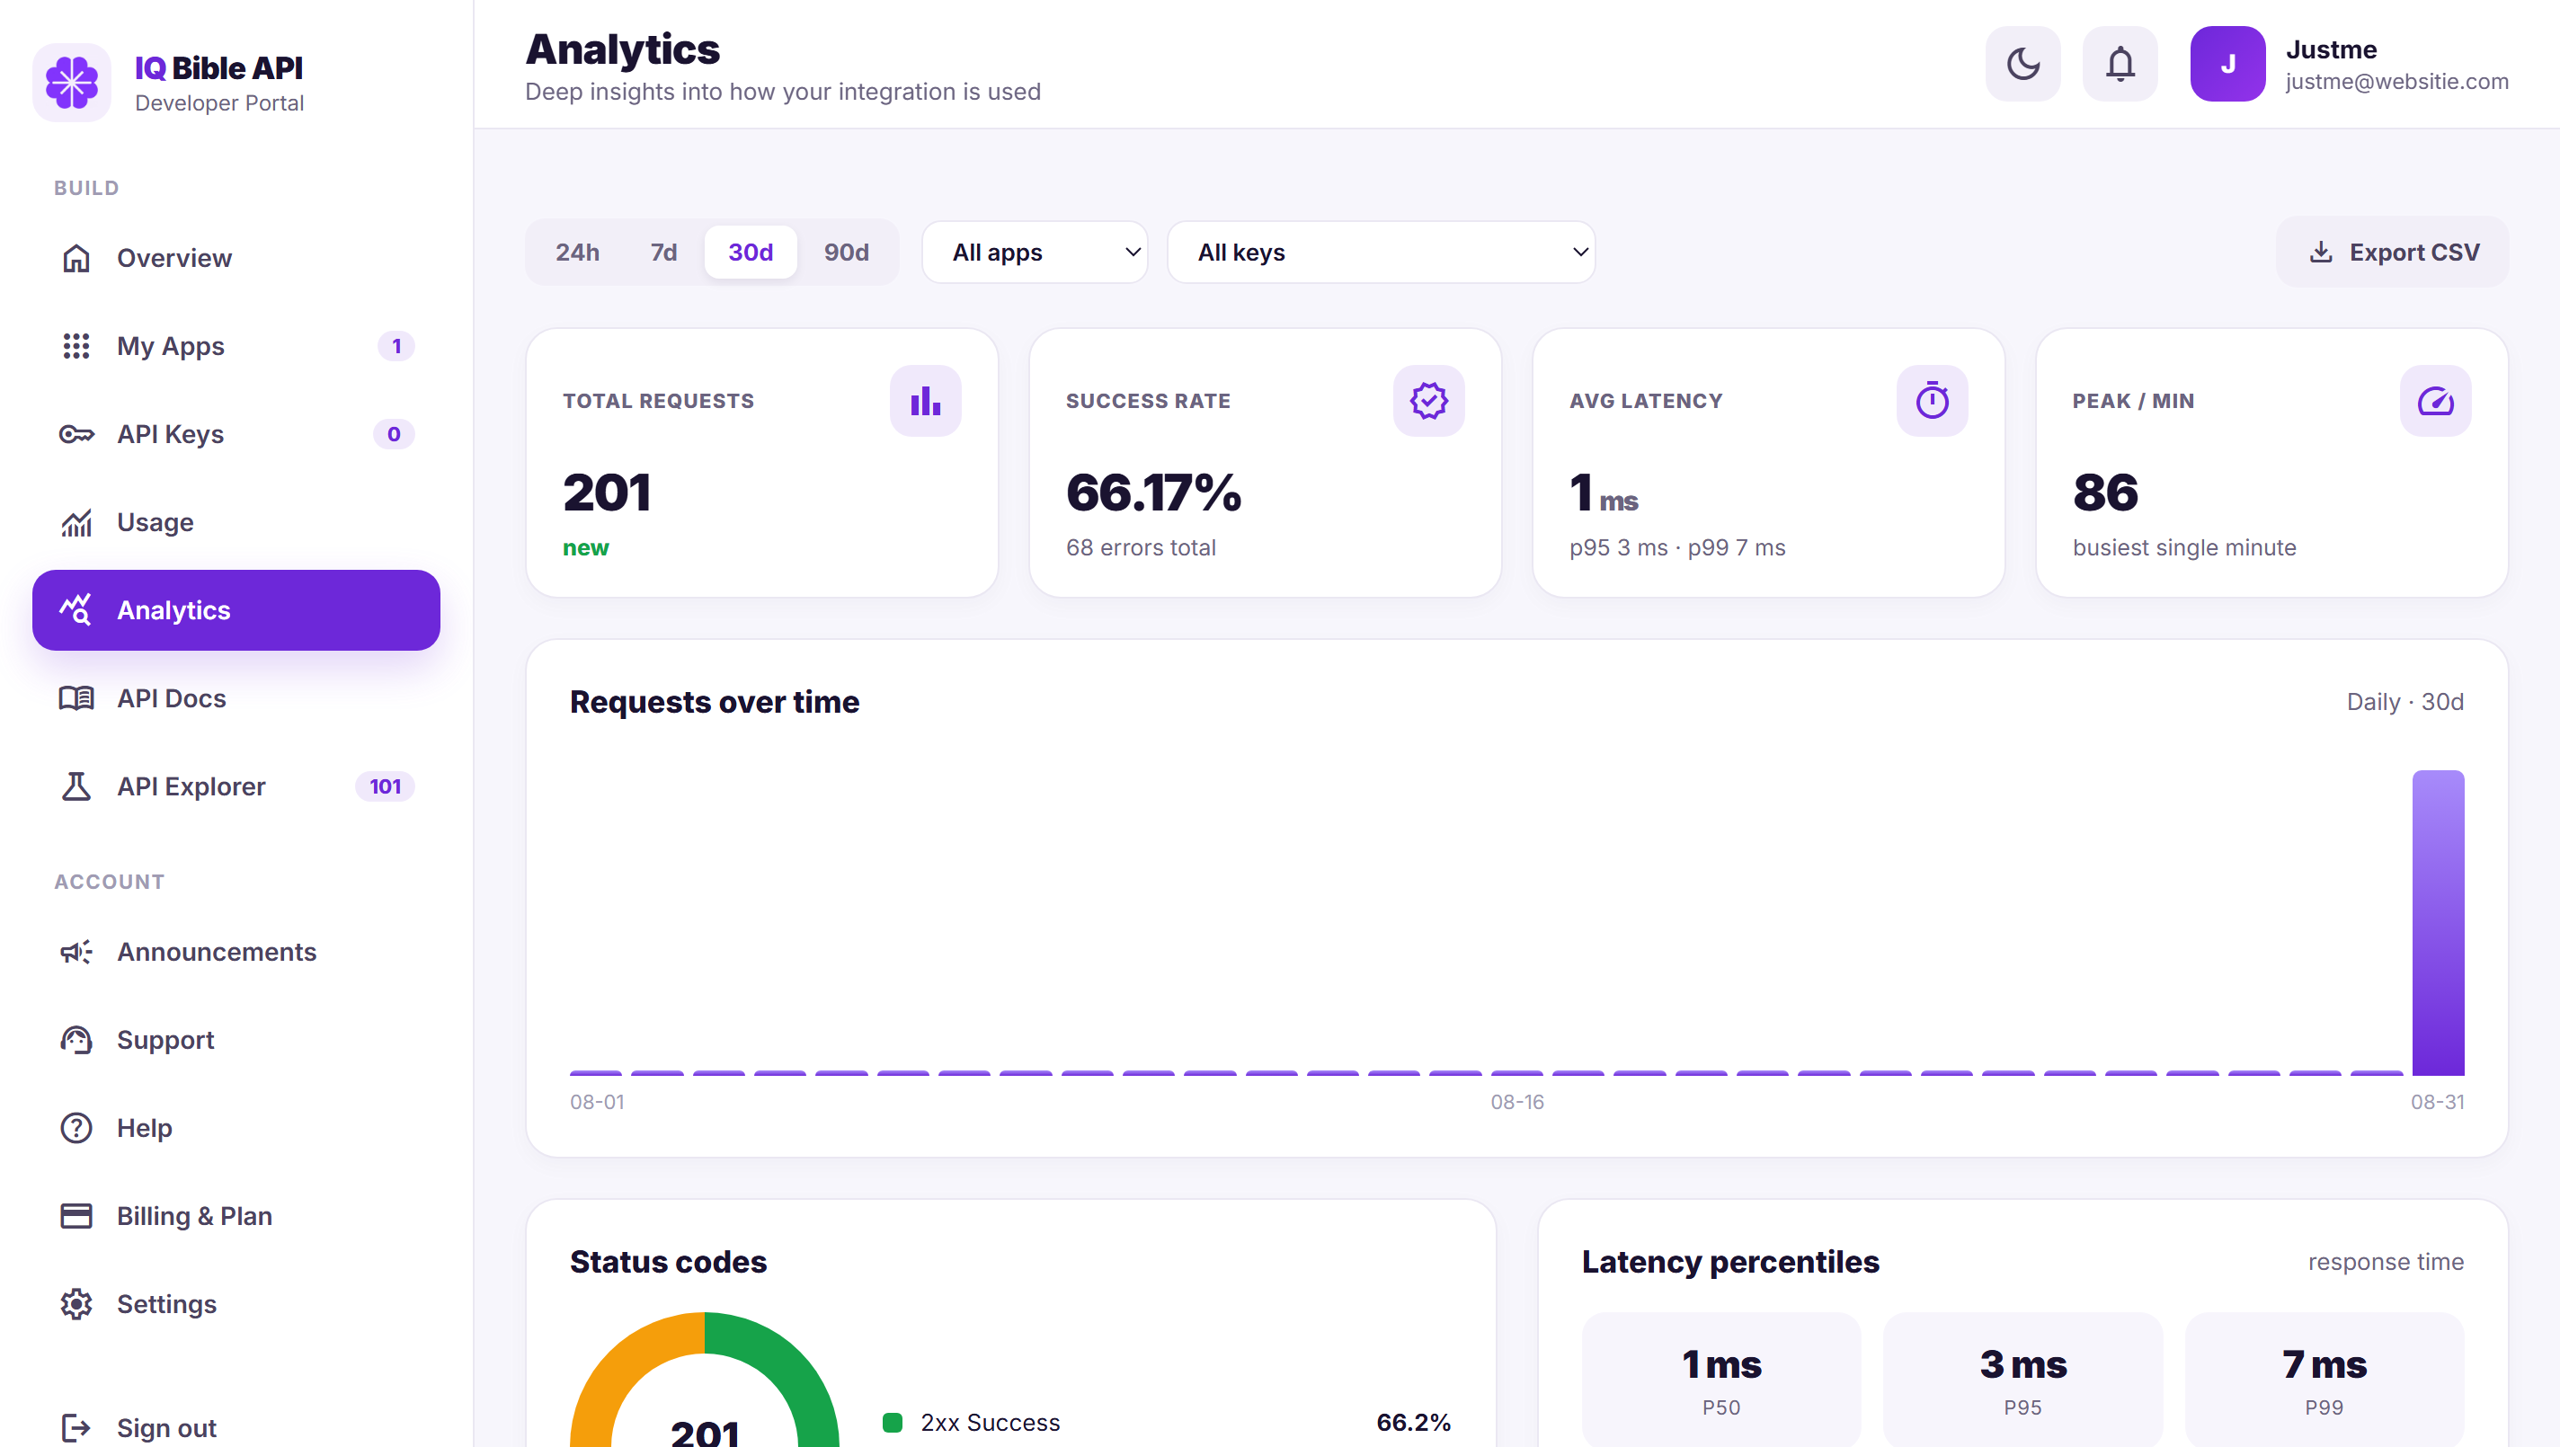
Task: Click the download icon in Export CSV
Action: (x=2321, y=252)
